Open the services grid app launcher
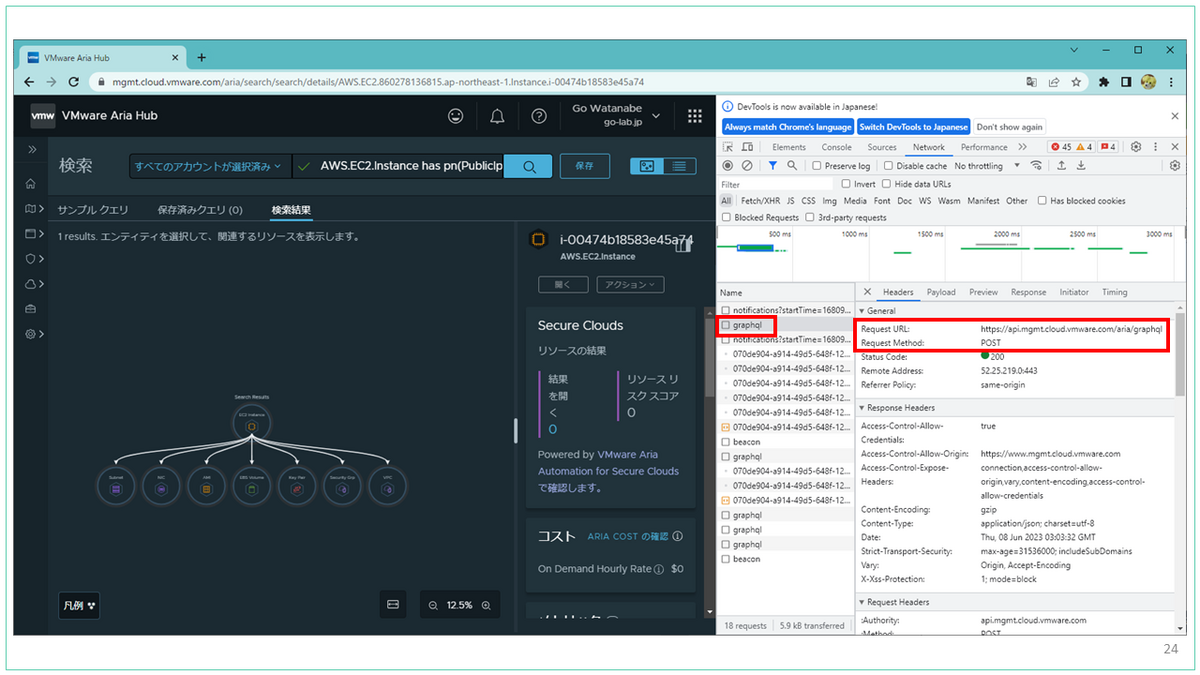1200x675 pixels. 695,116
